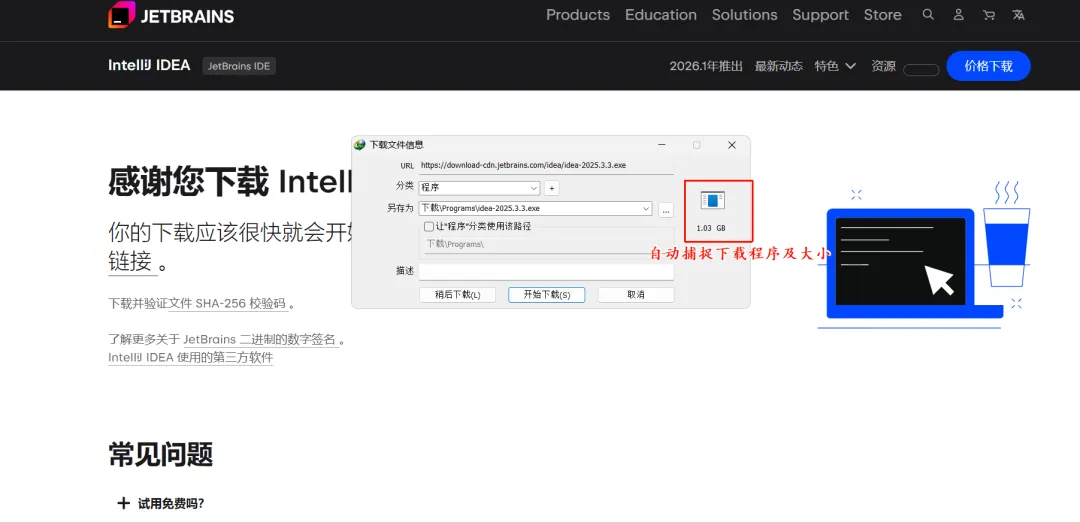Open the shopping cart icon
Viewport: 1080px width, 522px height.
(x=988, y=14)
